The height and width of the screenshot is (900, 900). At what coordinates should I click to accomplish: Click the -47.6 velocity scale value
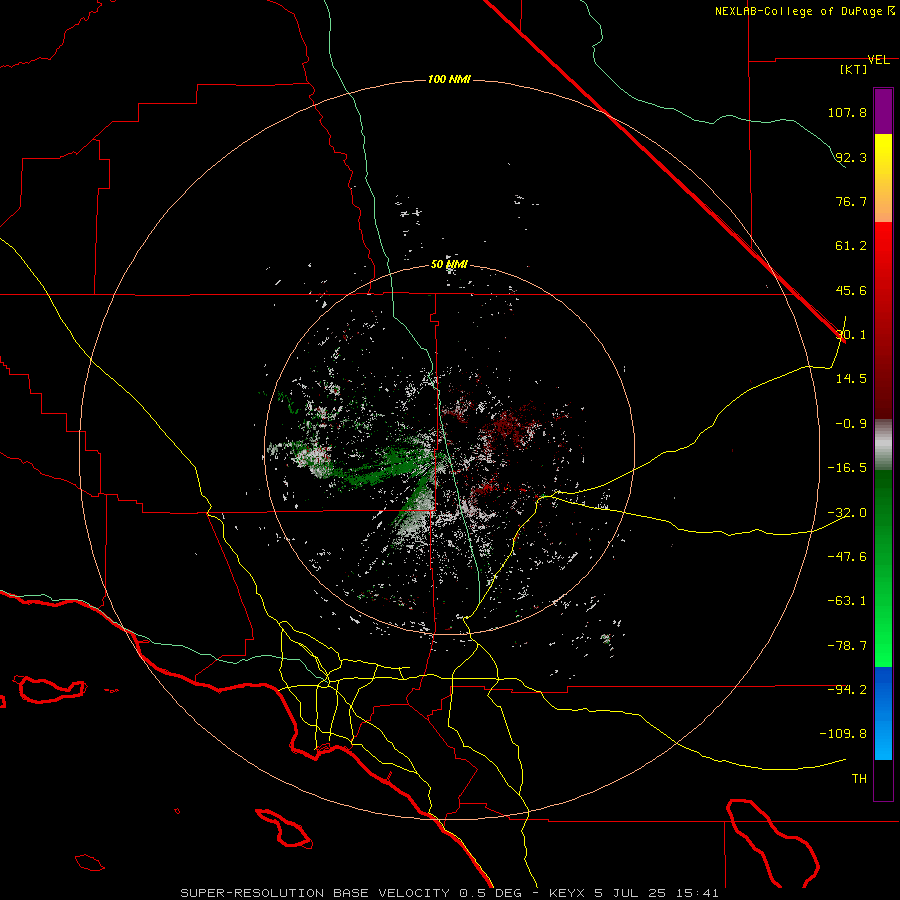tap(847, 557)
